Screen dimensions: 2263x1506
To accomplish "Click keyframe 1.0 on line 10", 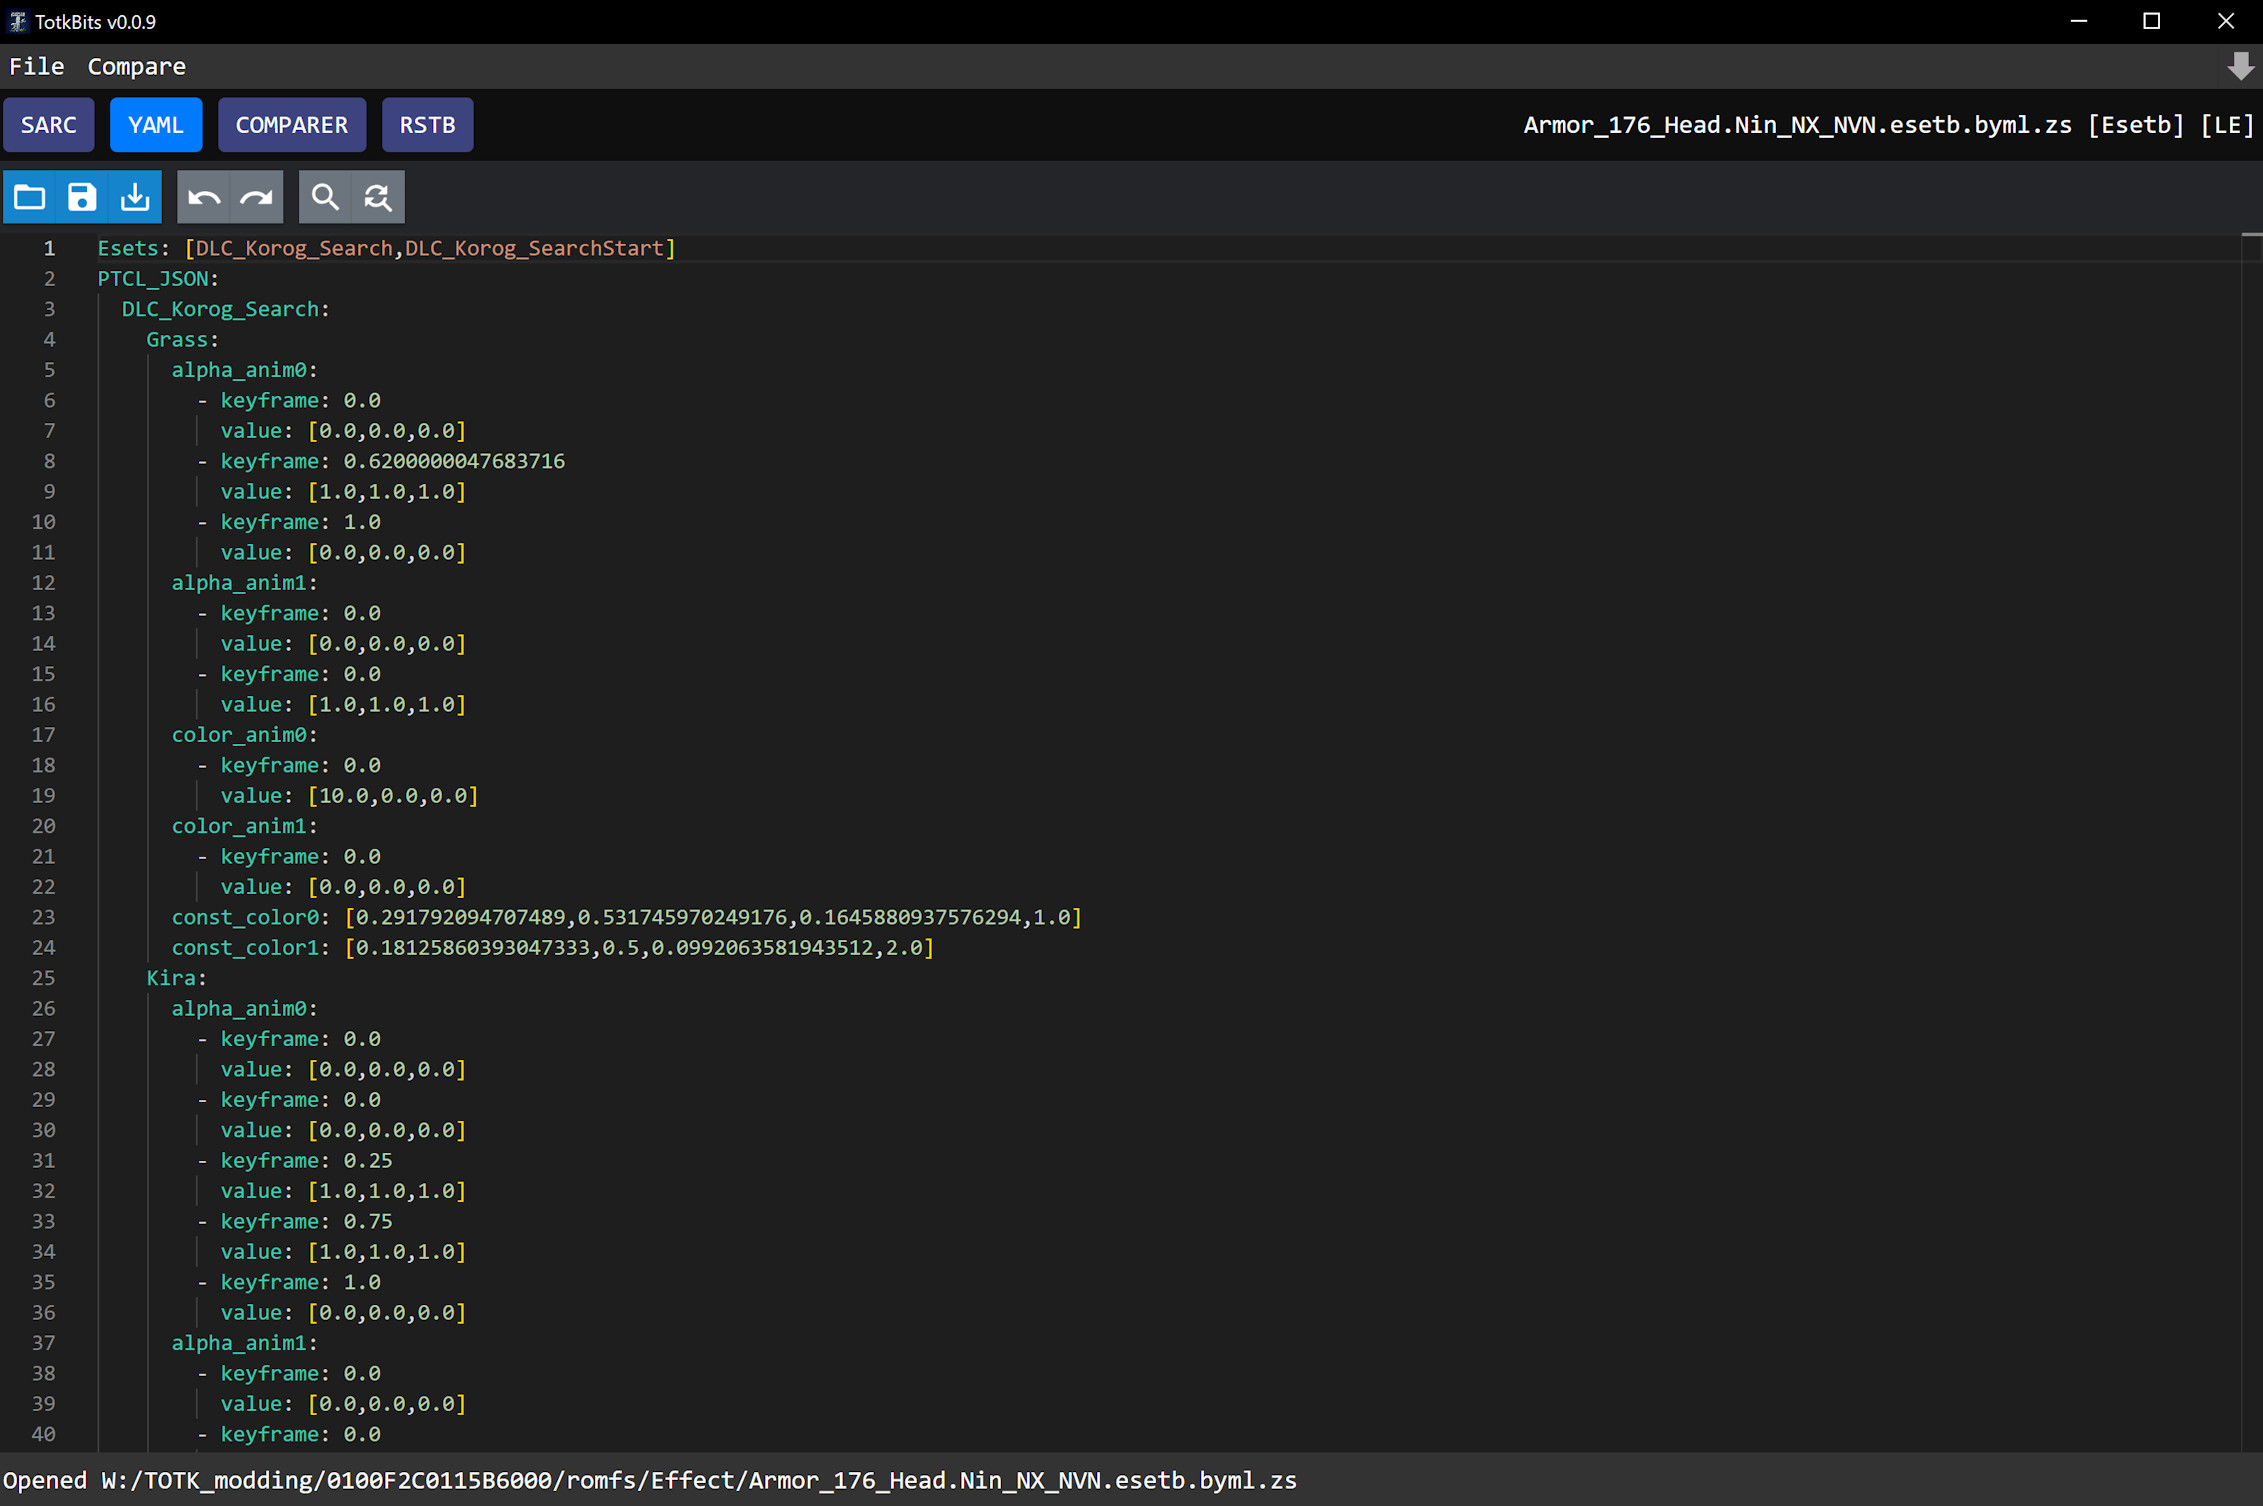I will 300,522.
